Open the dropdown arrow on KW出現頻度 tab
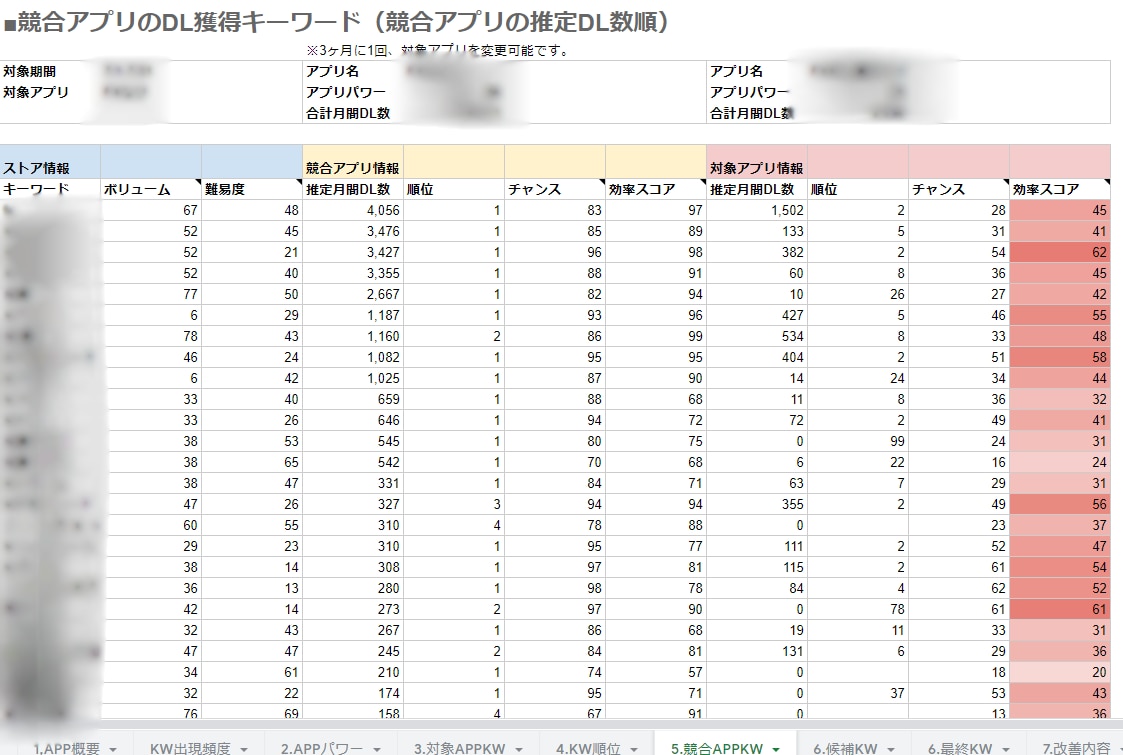Screen dimensions: 1123x755 tap(244, 749)
